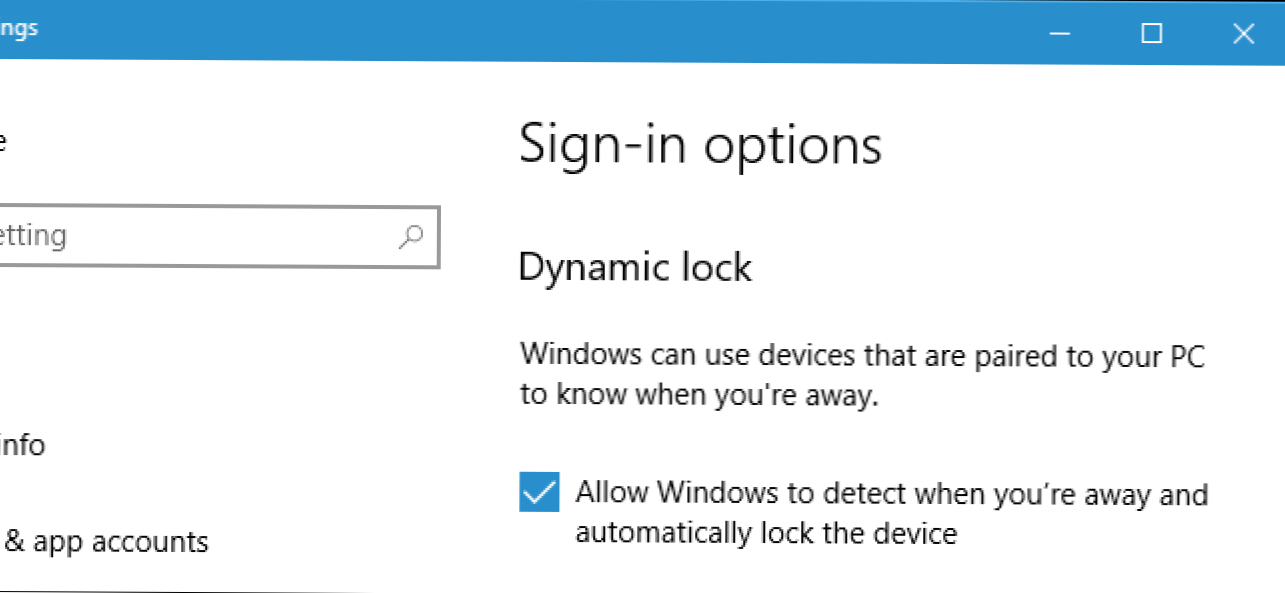Go to Home in the sidebar

coord(3,142)
